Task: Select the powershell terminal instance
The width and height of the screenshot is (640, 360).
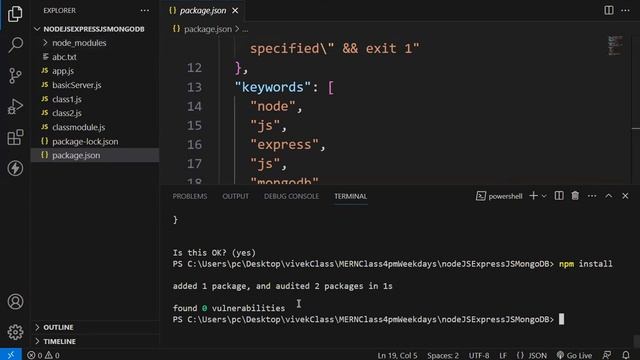Action: pyautogui.click(x=499, y=196)
